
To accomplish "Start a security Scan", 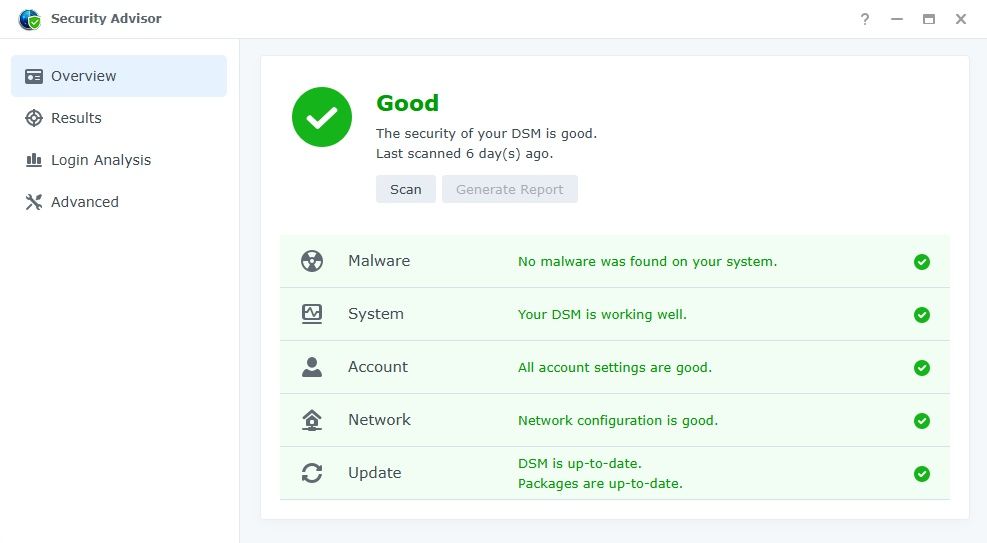I will [x=405, y=189].
